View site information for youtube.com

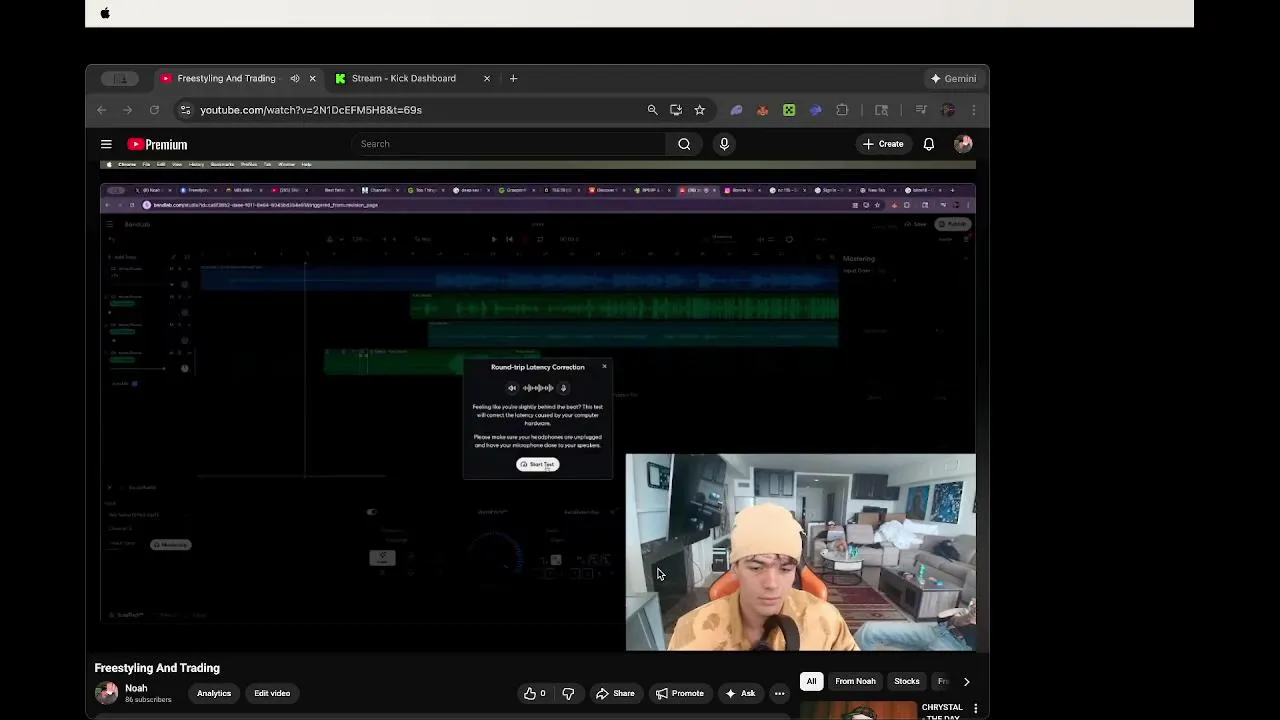tap(185, 110)
